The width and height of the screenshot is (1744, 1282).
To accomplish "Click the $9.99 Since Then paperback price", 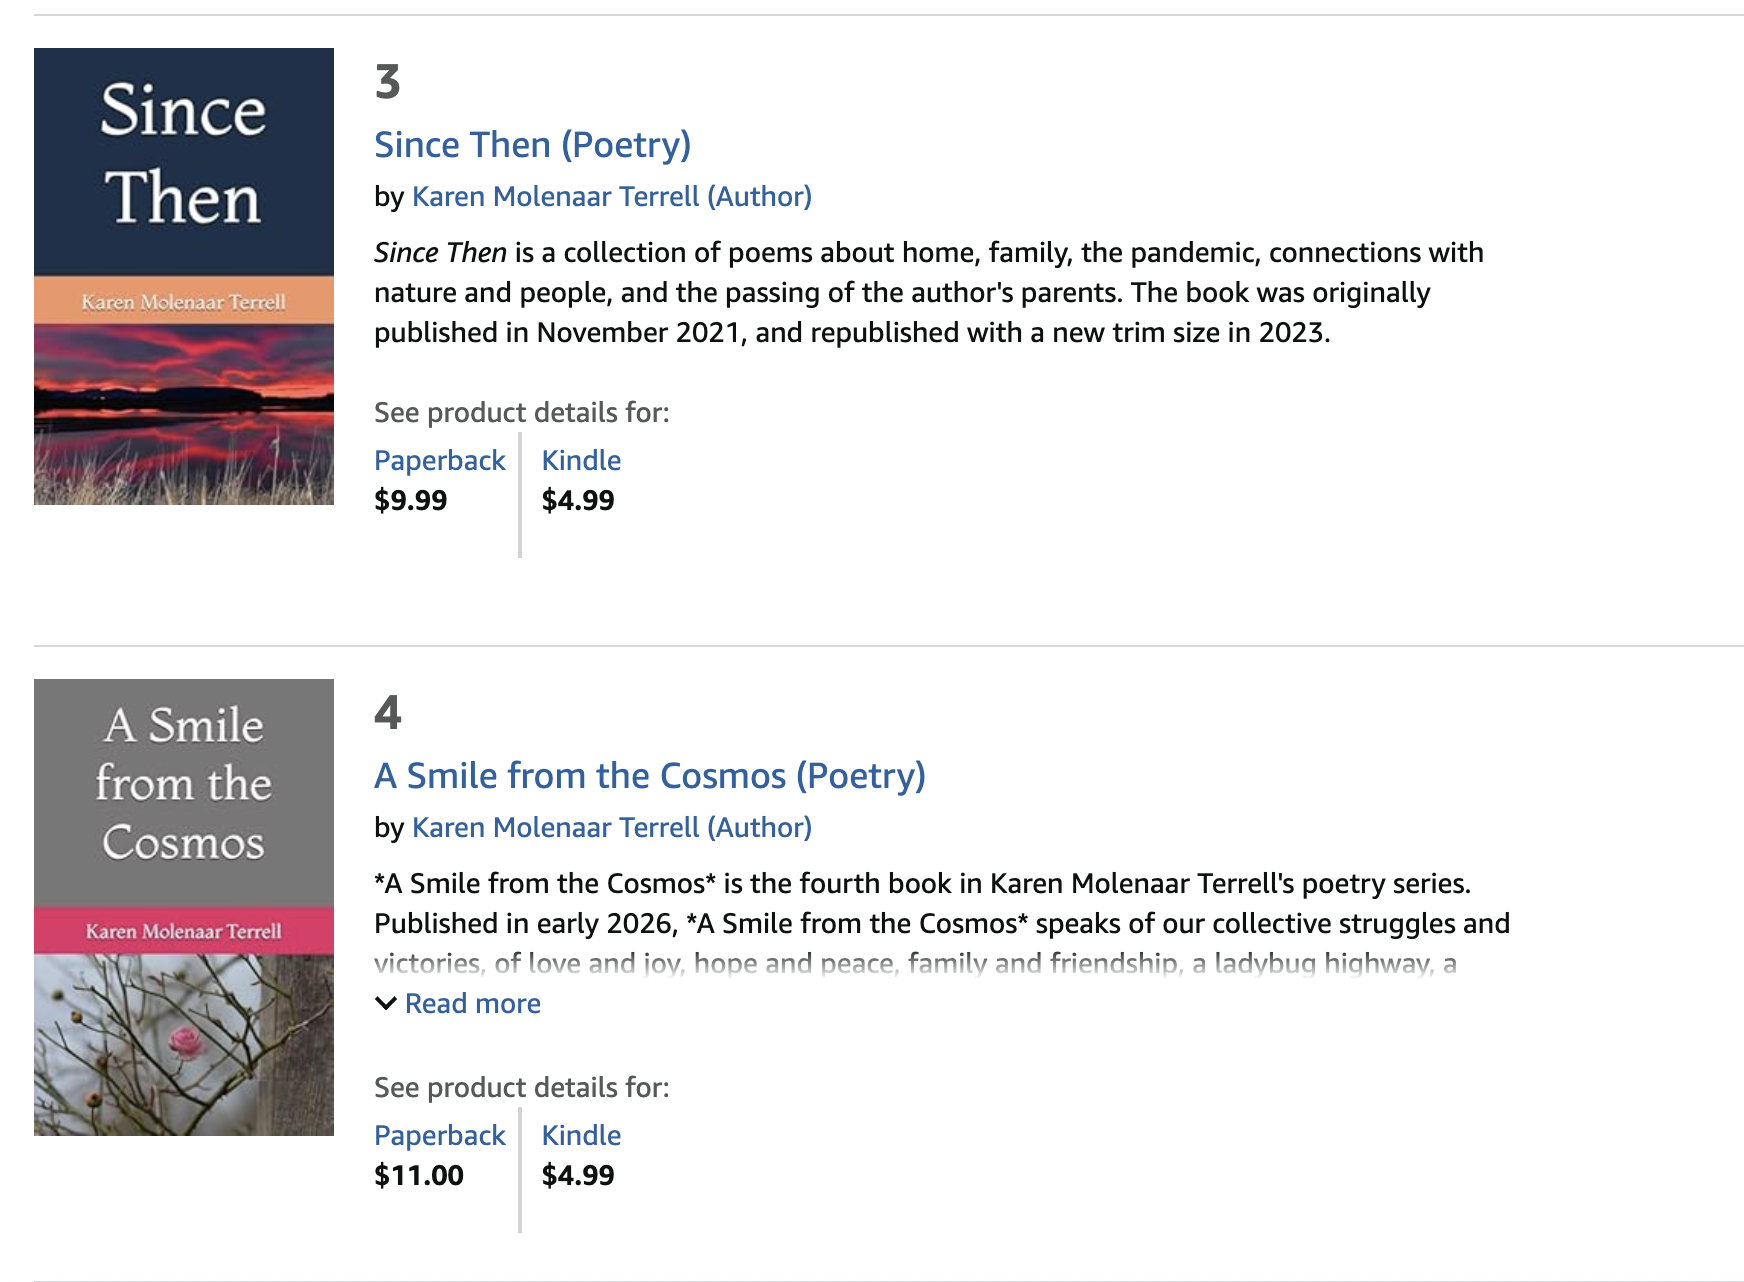I will coord(410,501).
